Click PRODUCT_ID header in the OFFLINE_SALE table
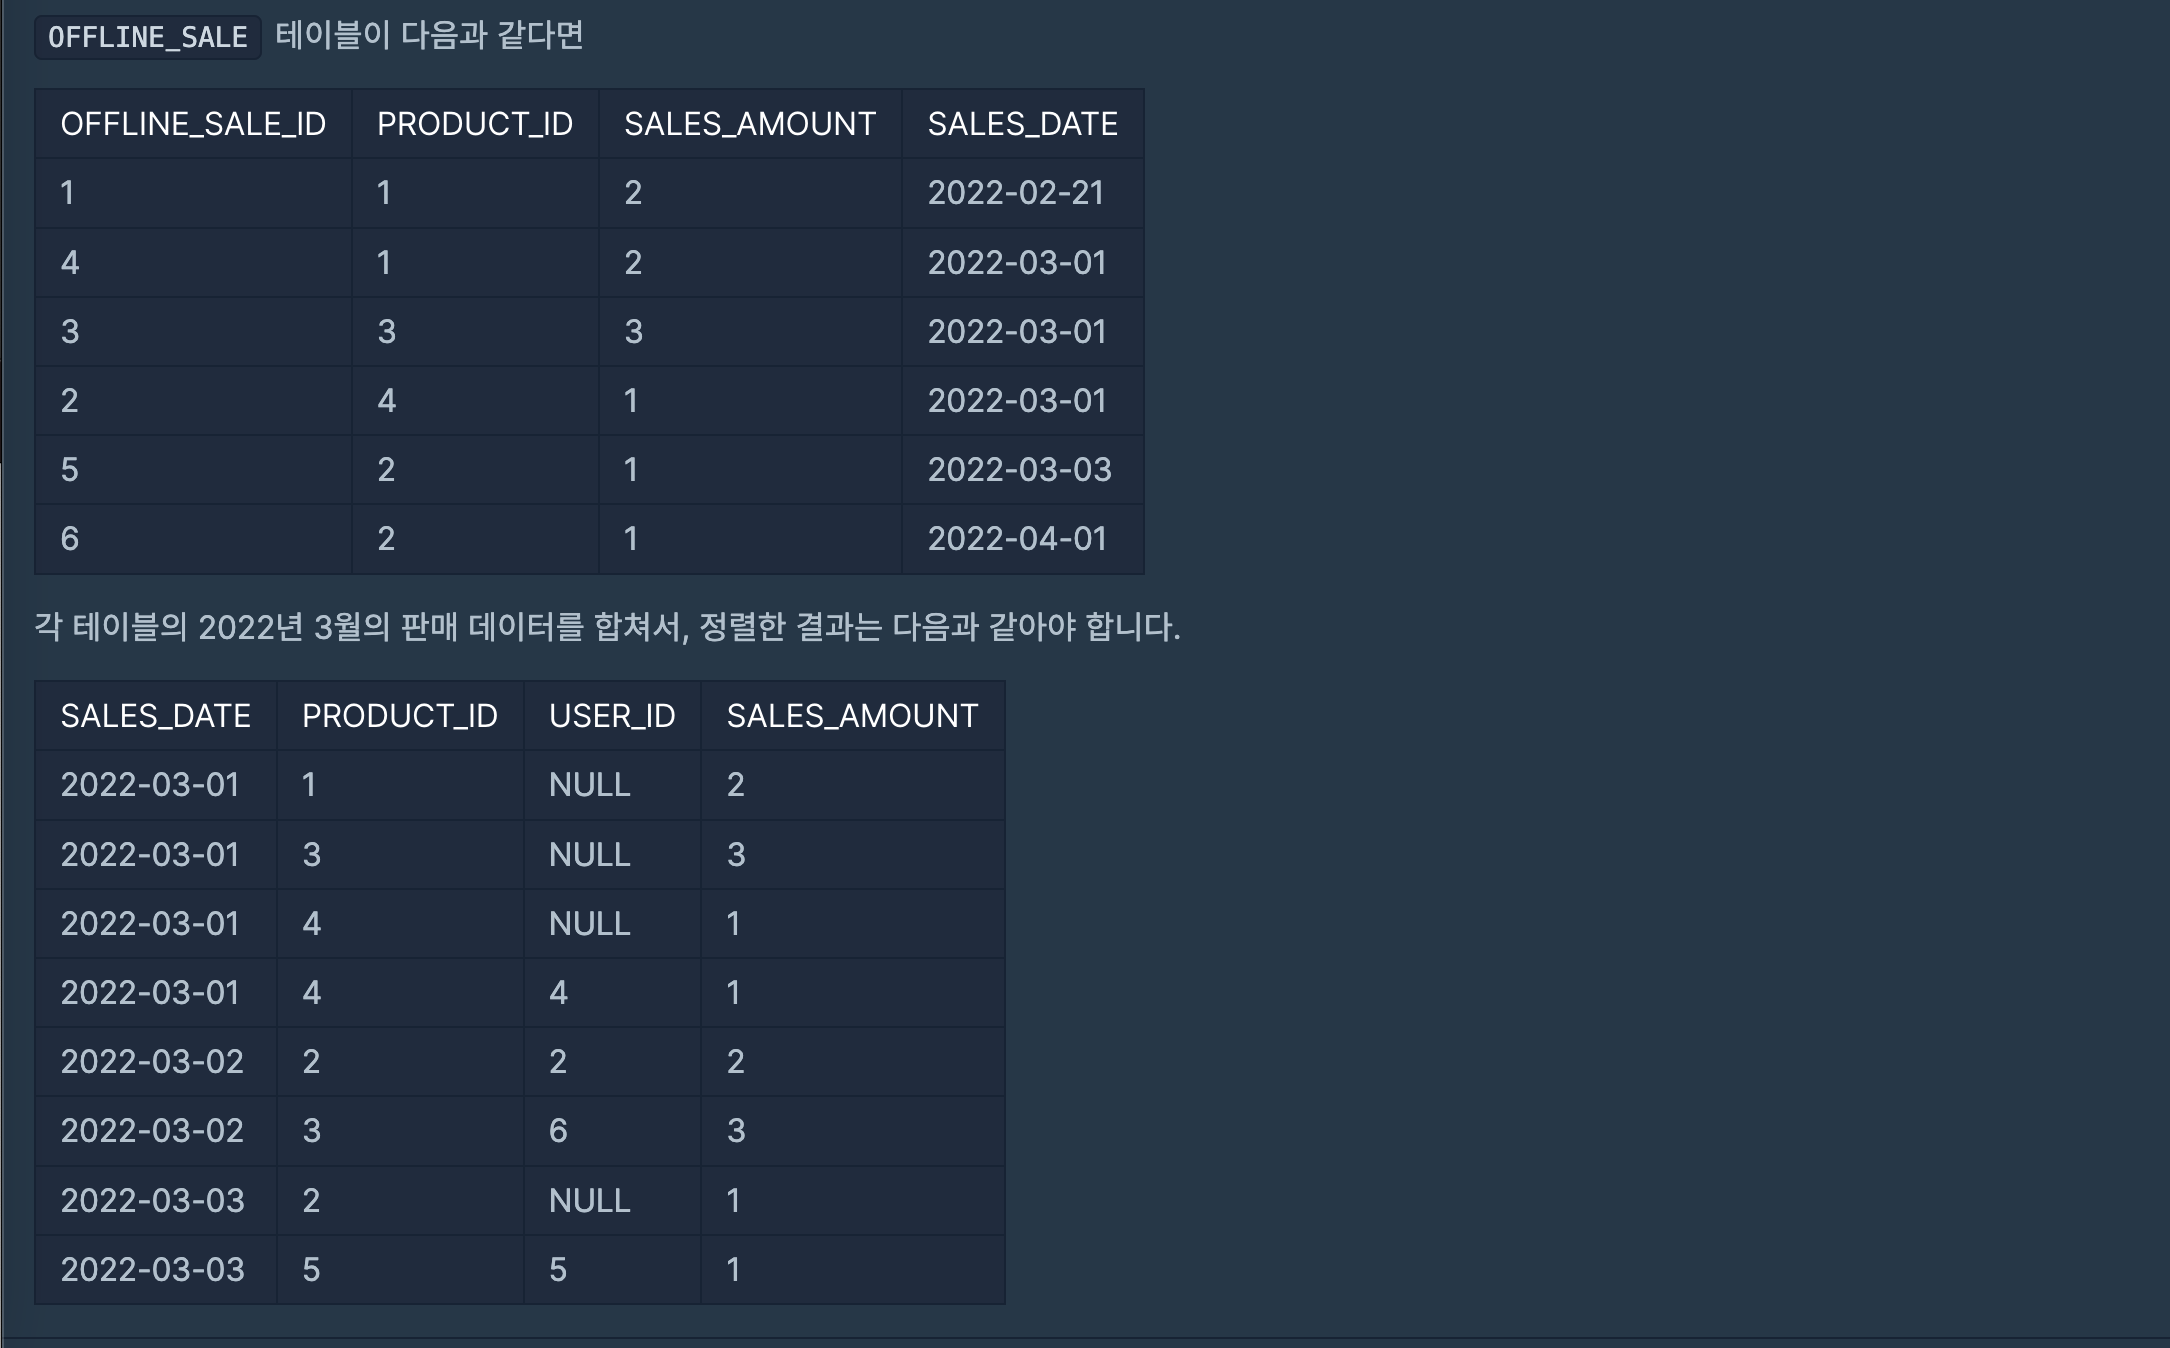Image resolution: width=2170 pixels, height=1348 pixels. [x=474, y=124]
